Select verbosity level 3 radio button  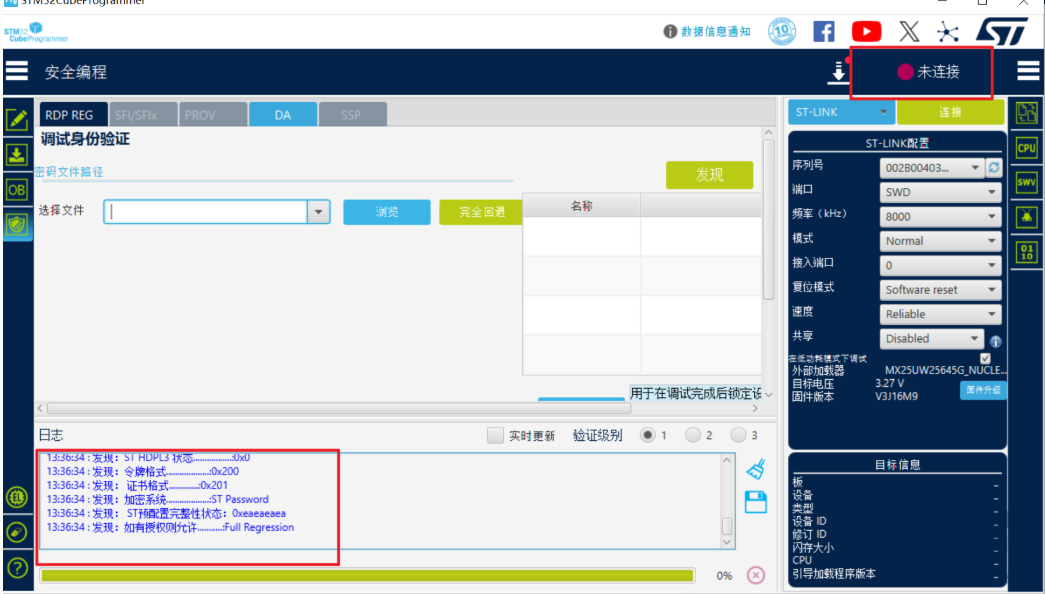pyautogui.click(x=739, y=435)
